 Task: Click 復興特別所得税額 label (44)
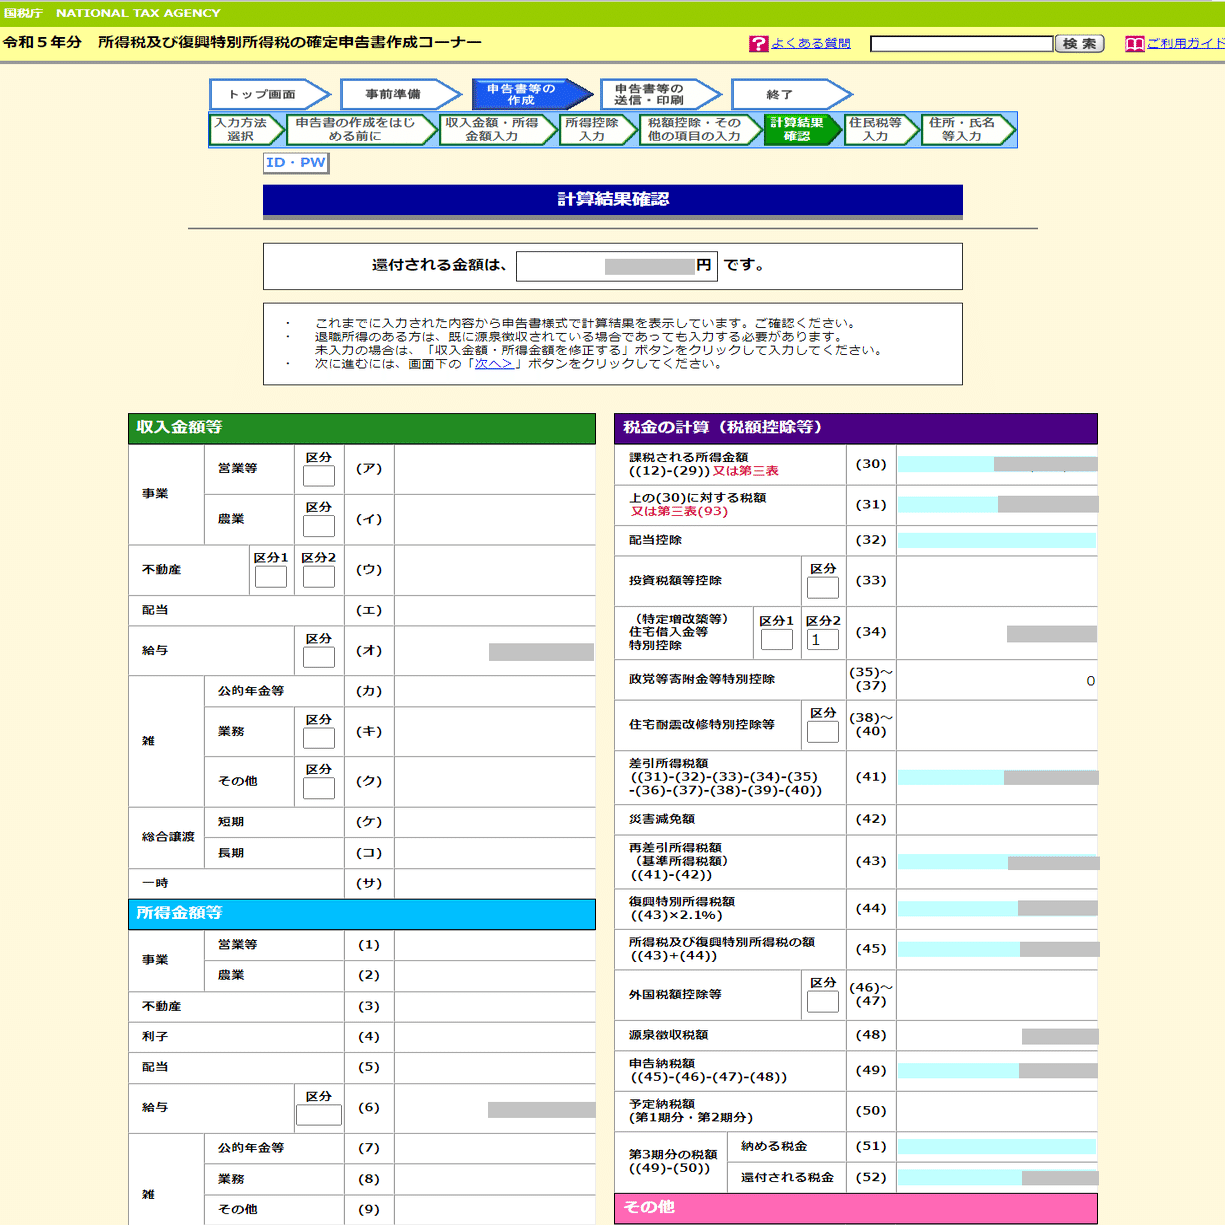pyautogui.click(x=682, y=901)
